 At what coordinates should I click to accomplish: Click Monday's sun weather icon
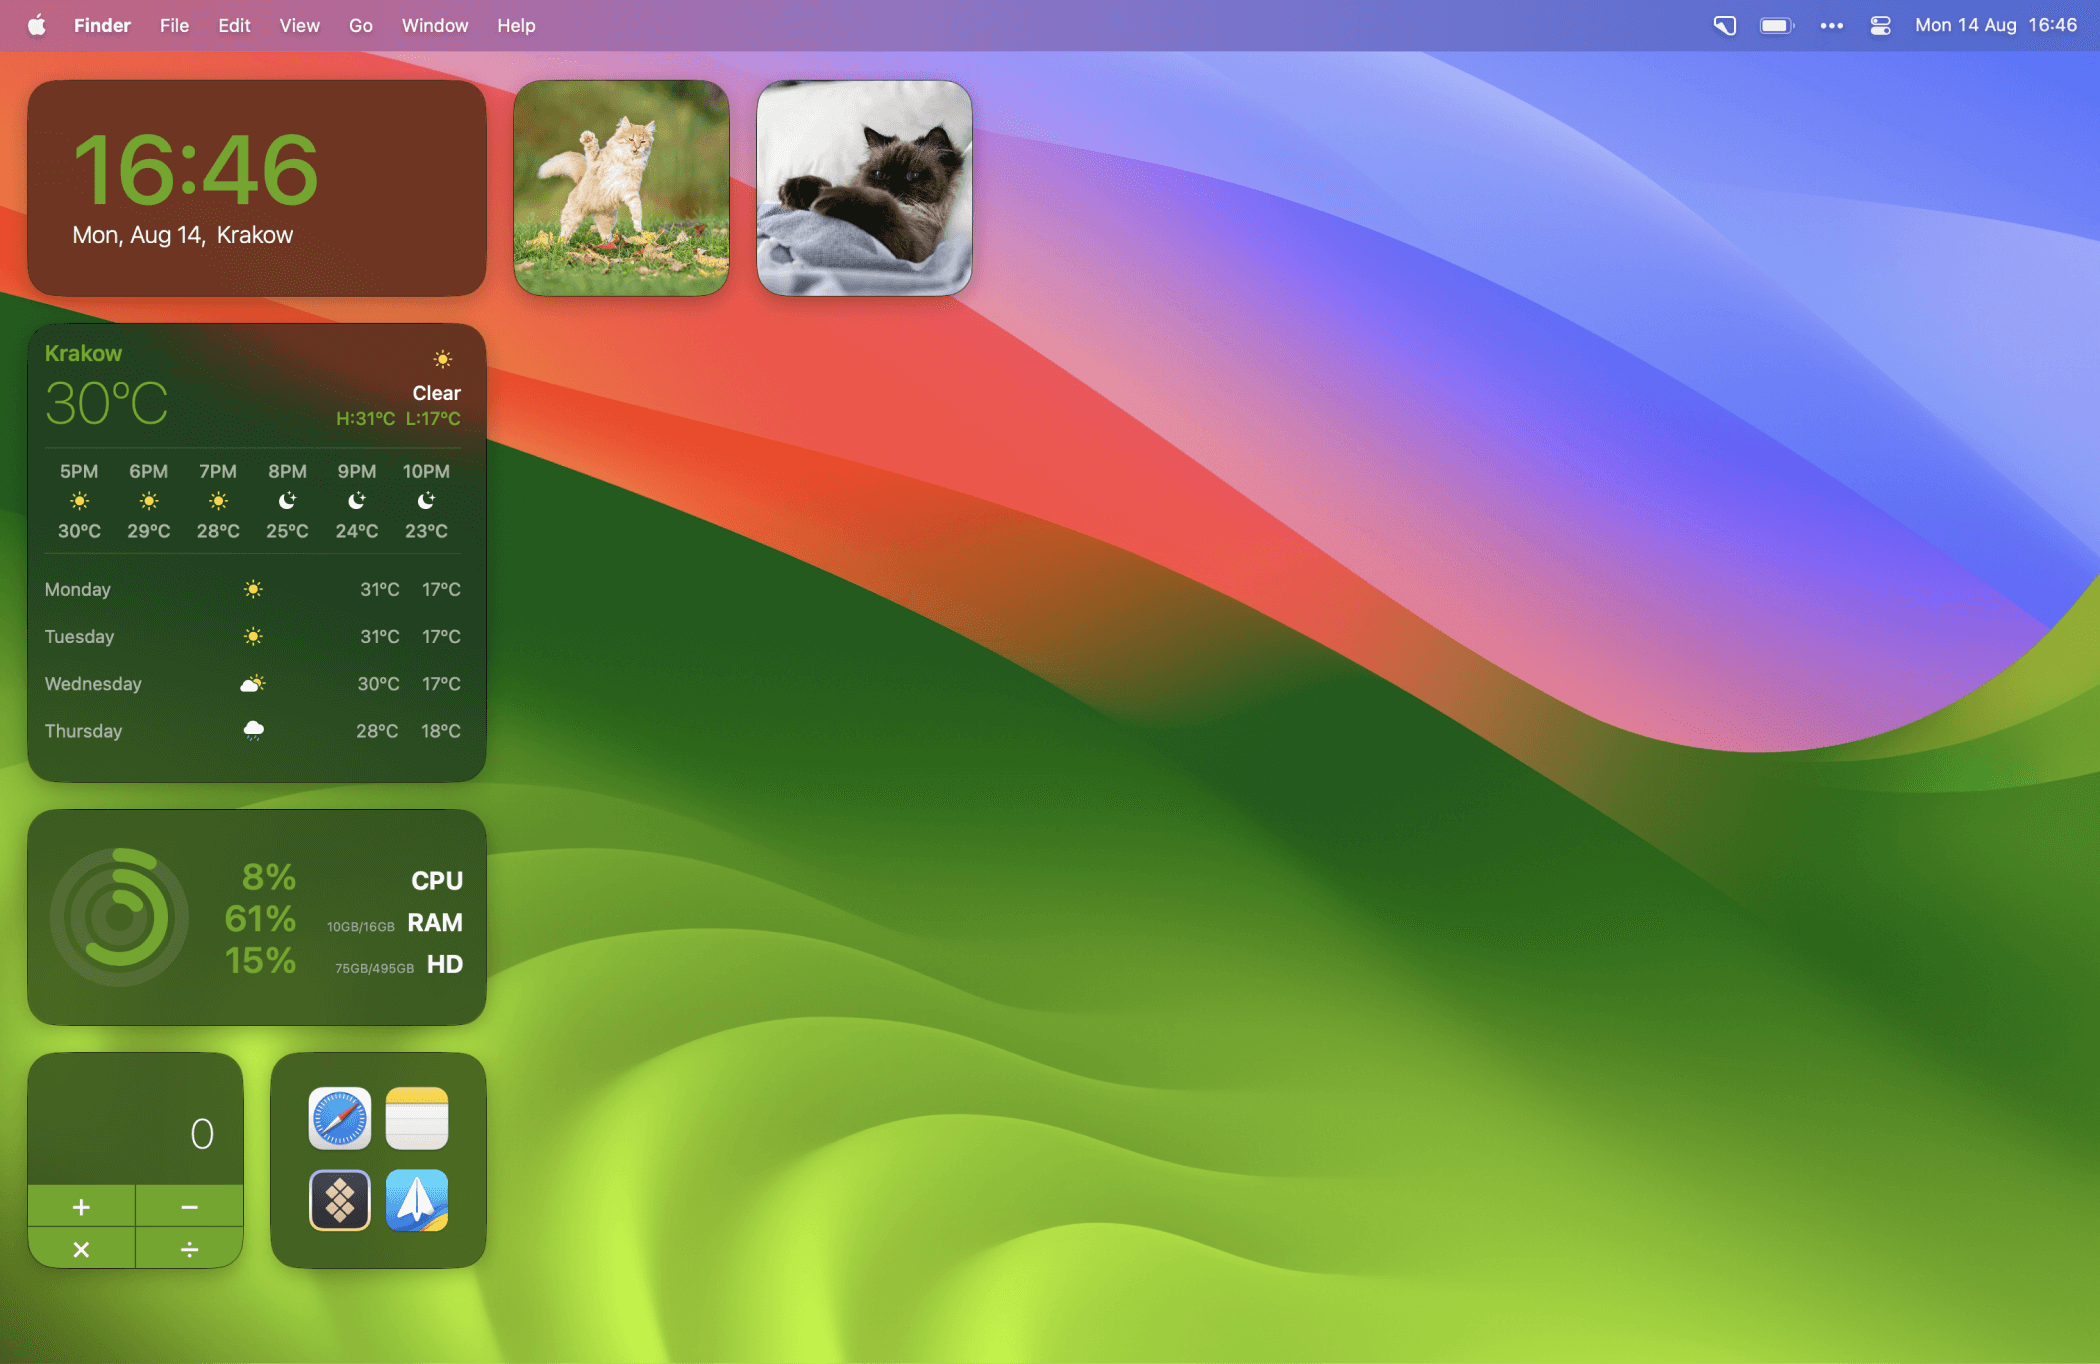(x=253, y=589)
